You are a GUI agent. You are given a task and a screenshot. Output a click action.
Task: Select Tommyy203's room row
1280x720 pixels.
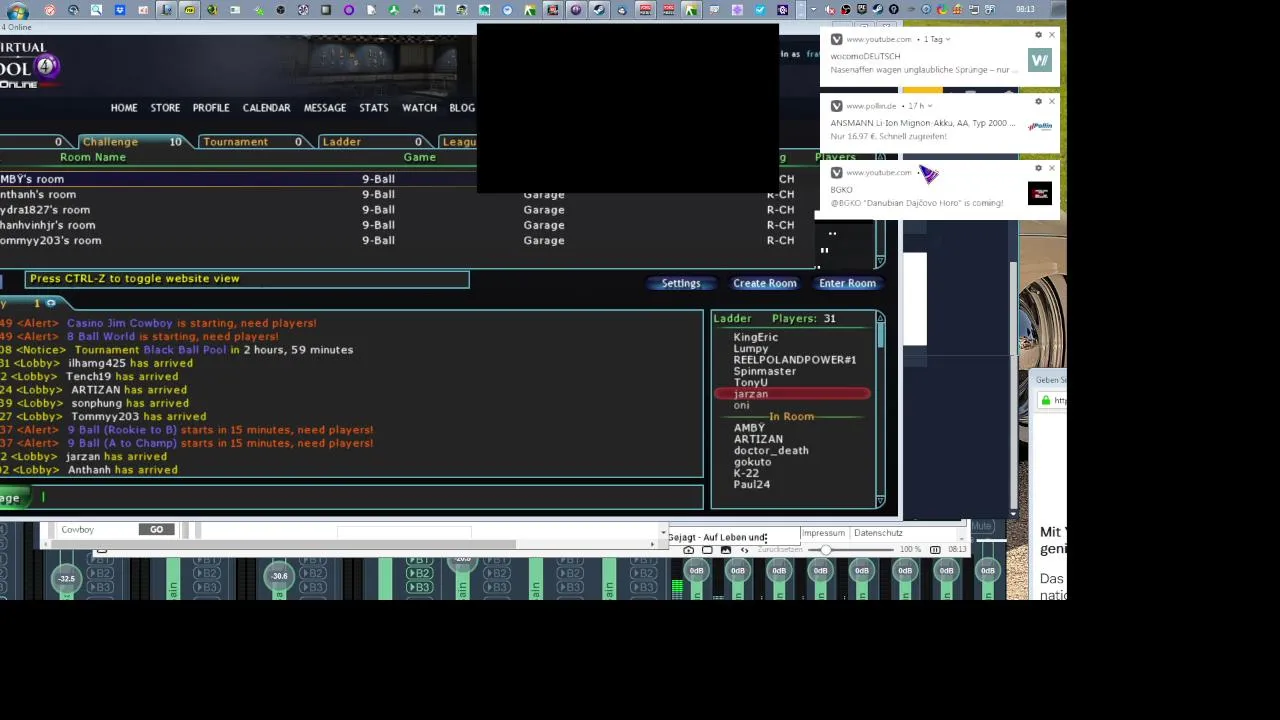pos(400,241)
